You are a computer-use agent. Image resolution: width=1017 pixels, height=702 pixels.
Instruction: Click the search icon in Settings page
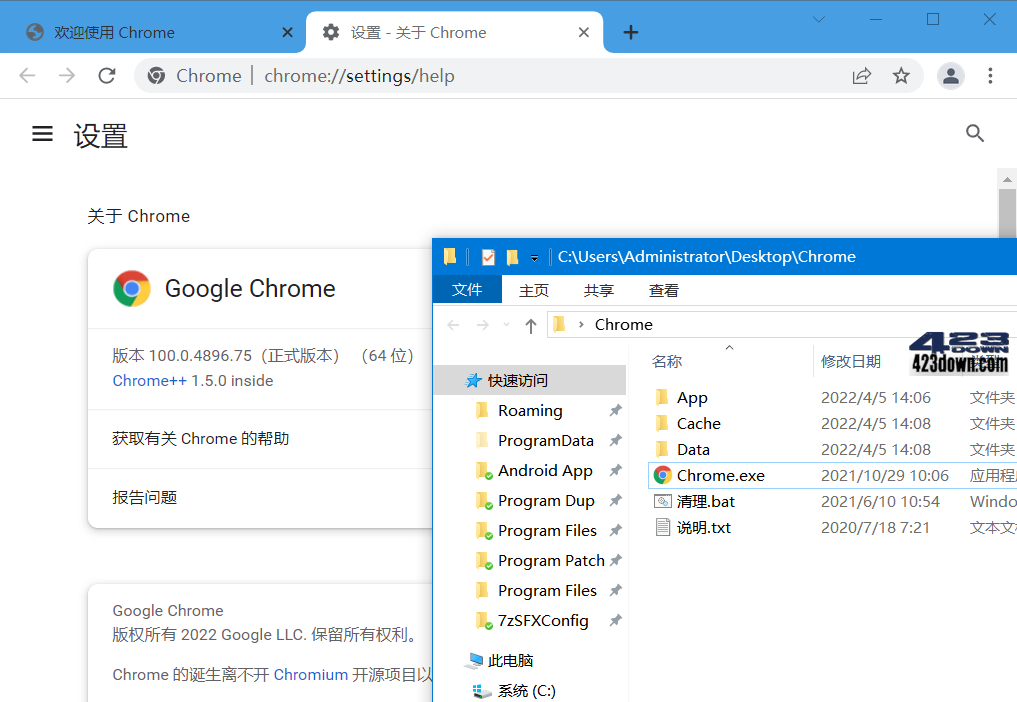(975, 133)
